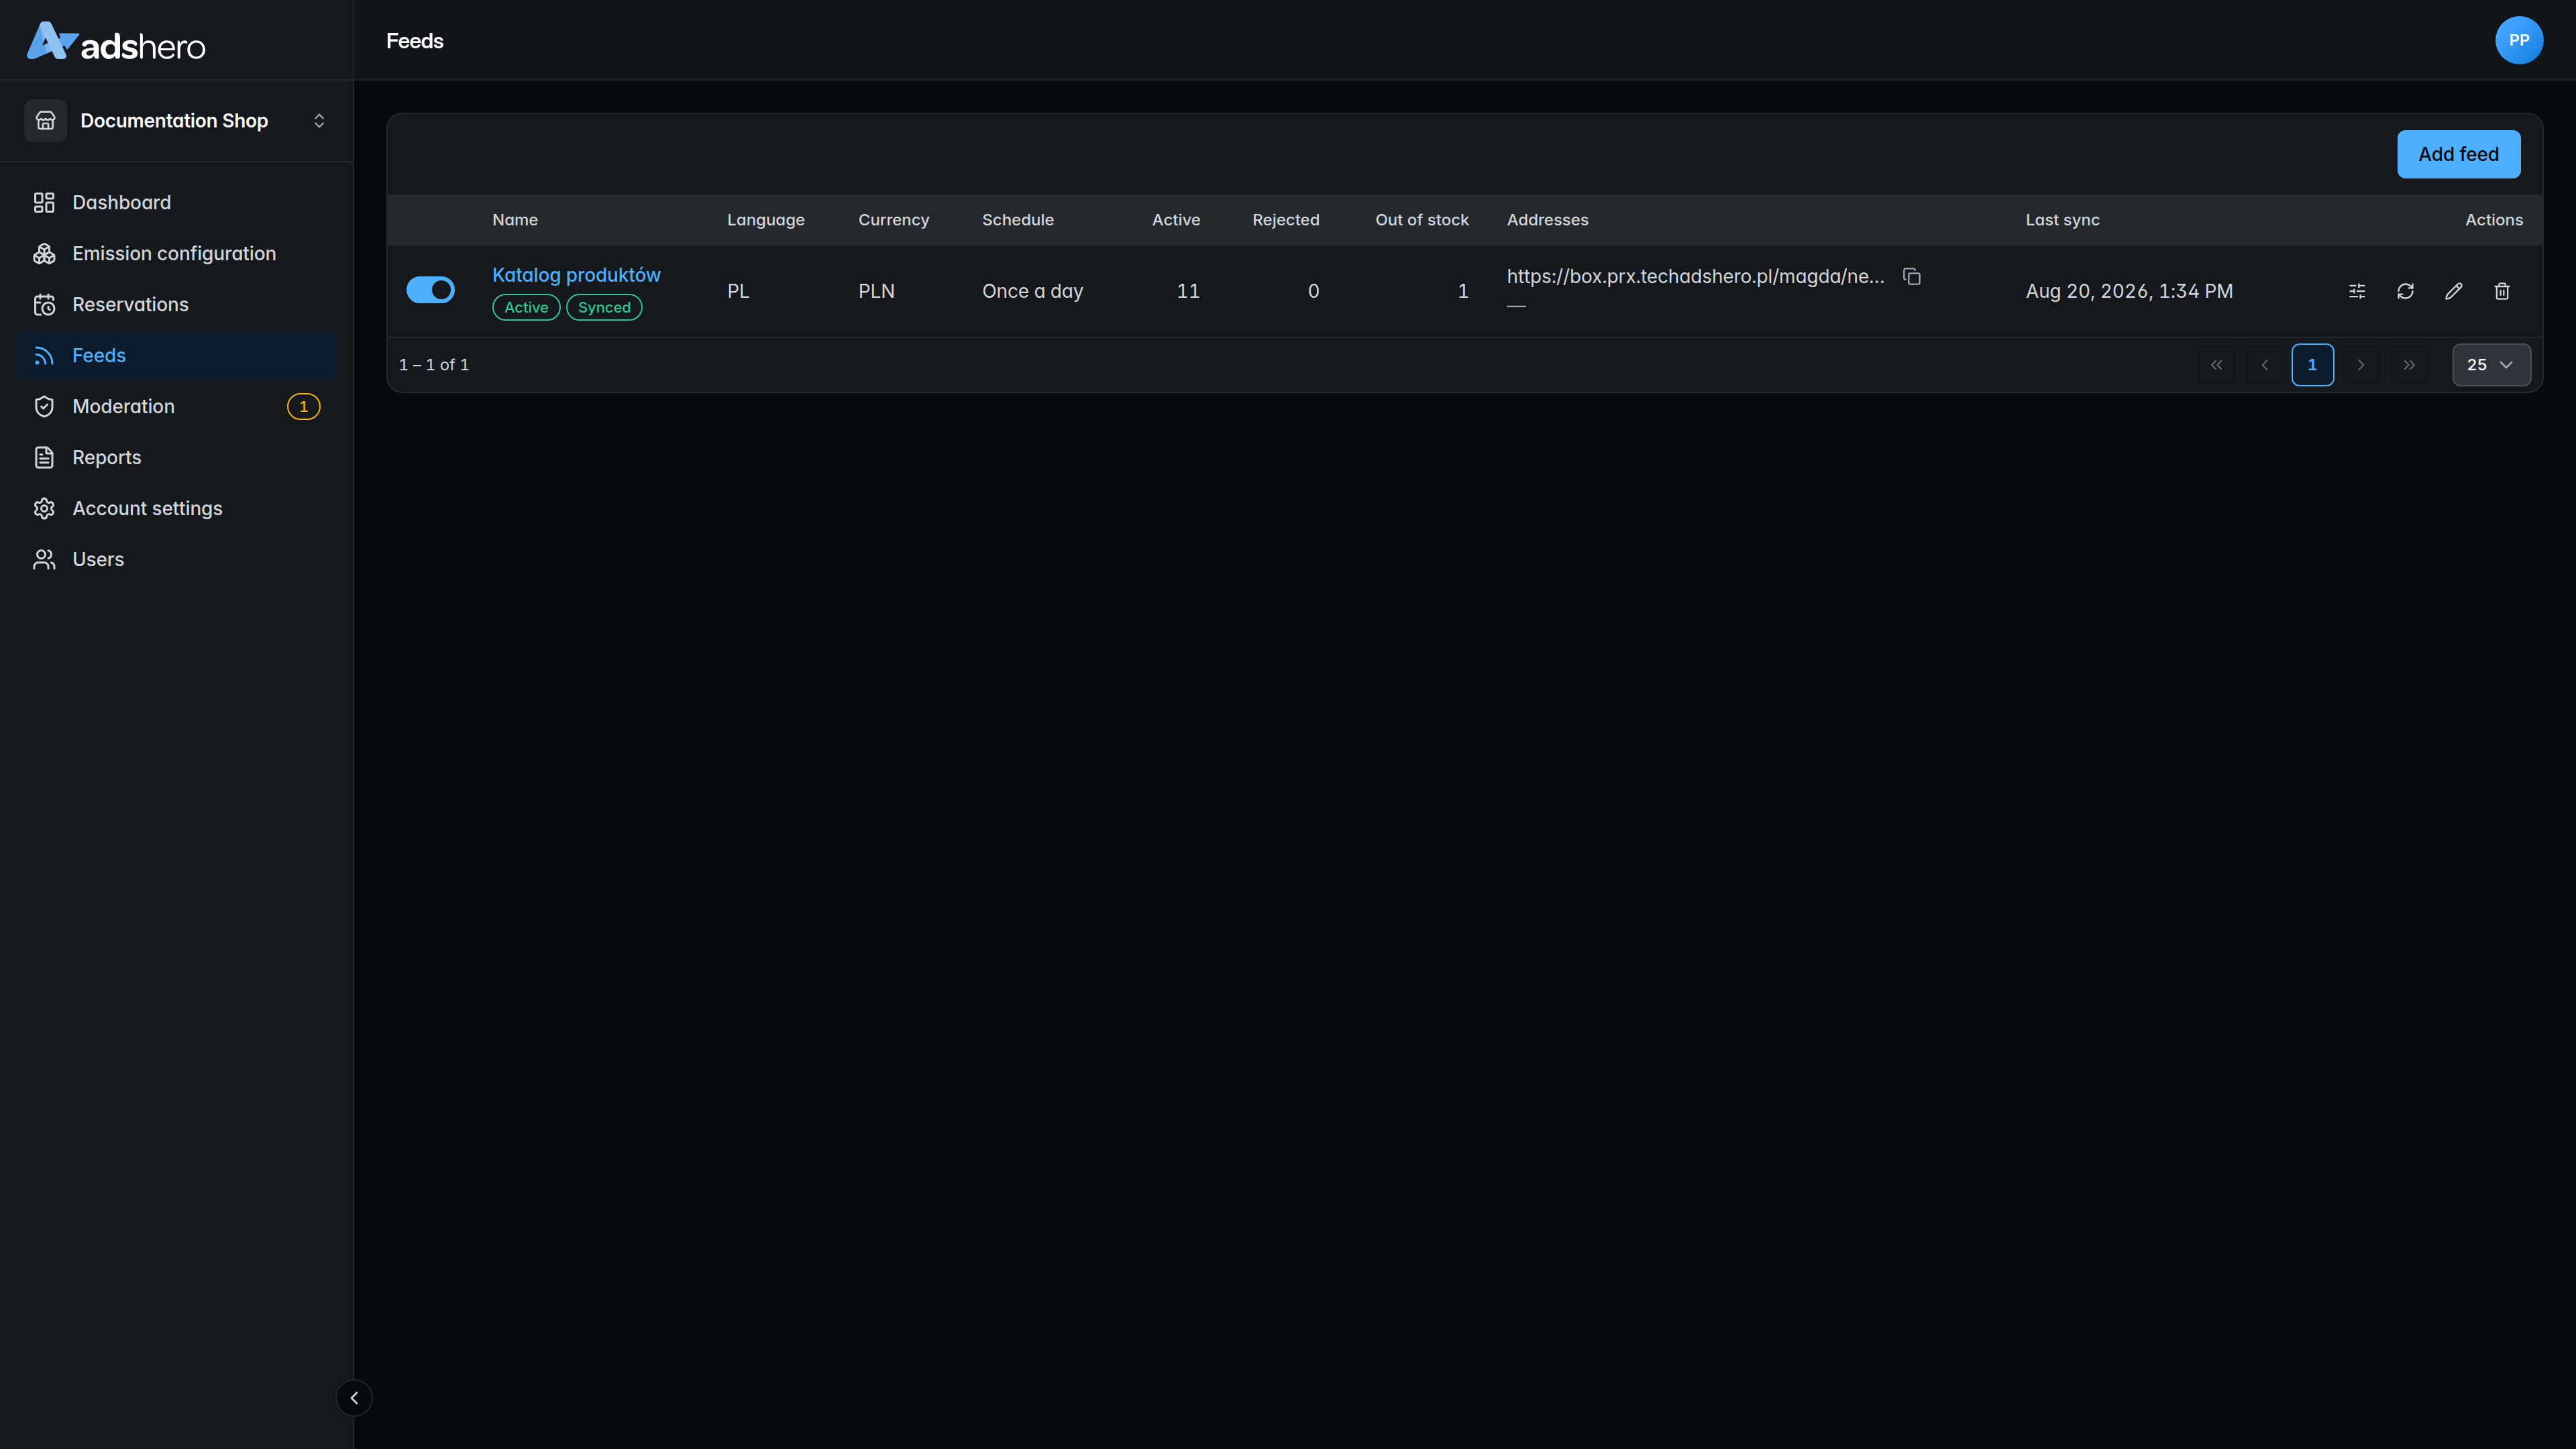
Task: Copy the feed address to clipboard
Action: [1911, 276]
